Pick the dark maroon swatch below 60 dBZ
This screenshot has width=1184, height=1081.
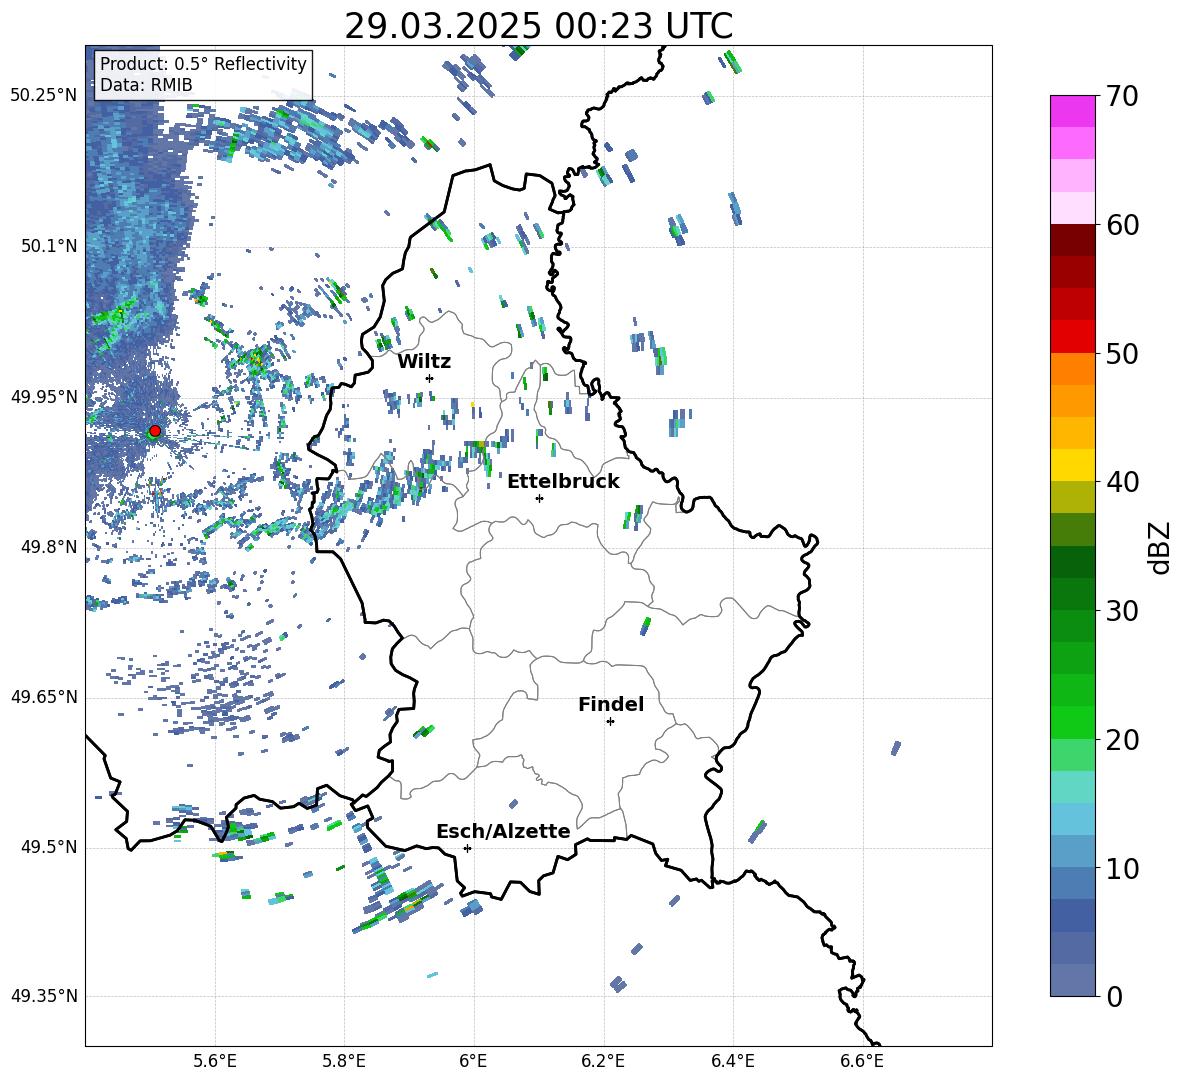(1072, 240)
